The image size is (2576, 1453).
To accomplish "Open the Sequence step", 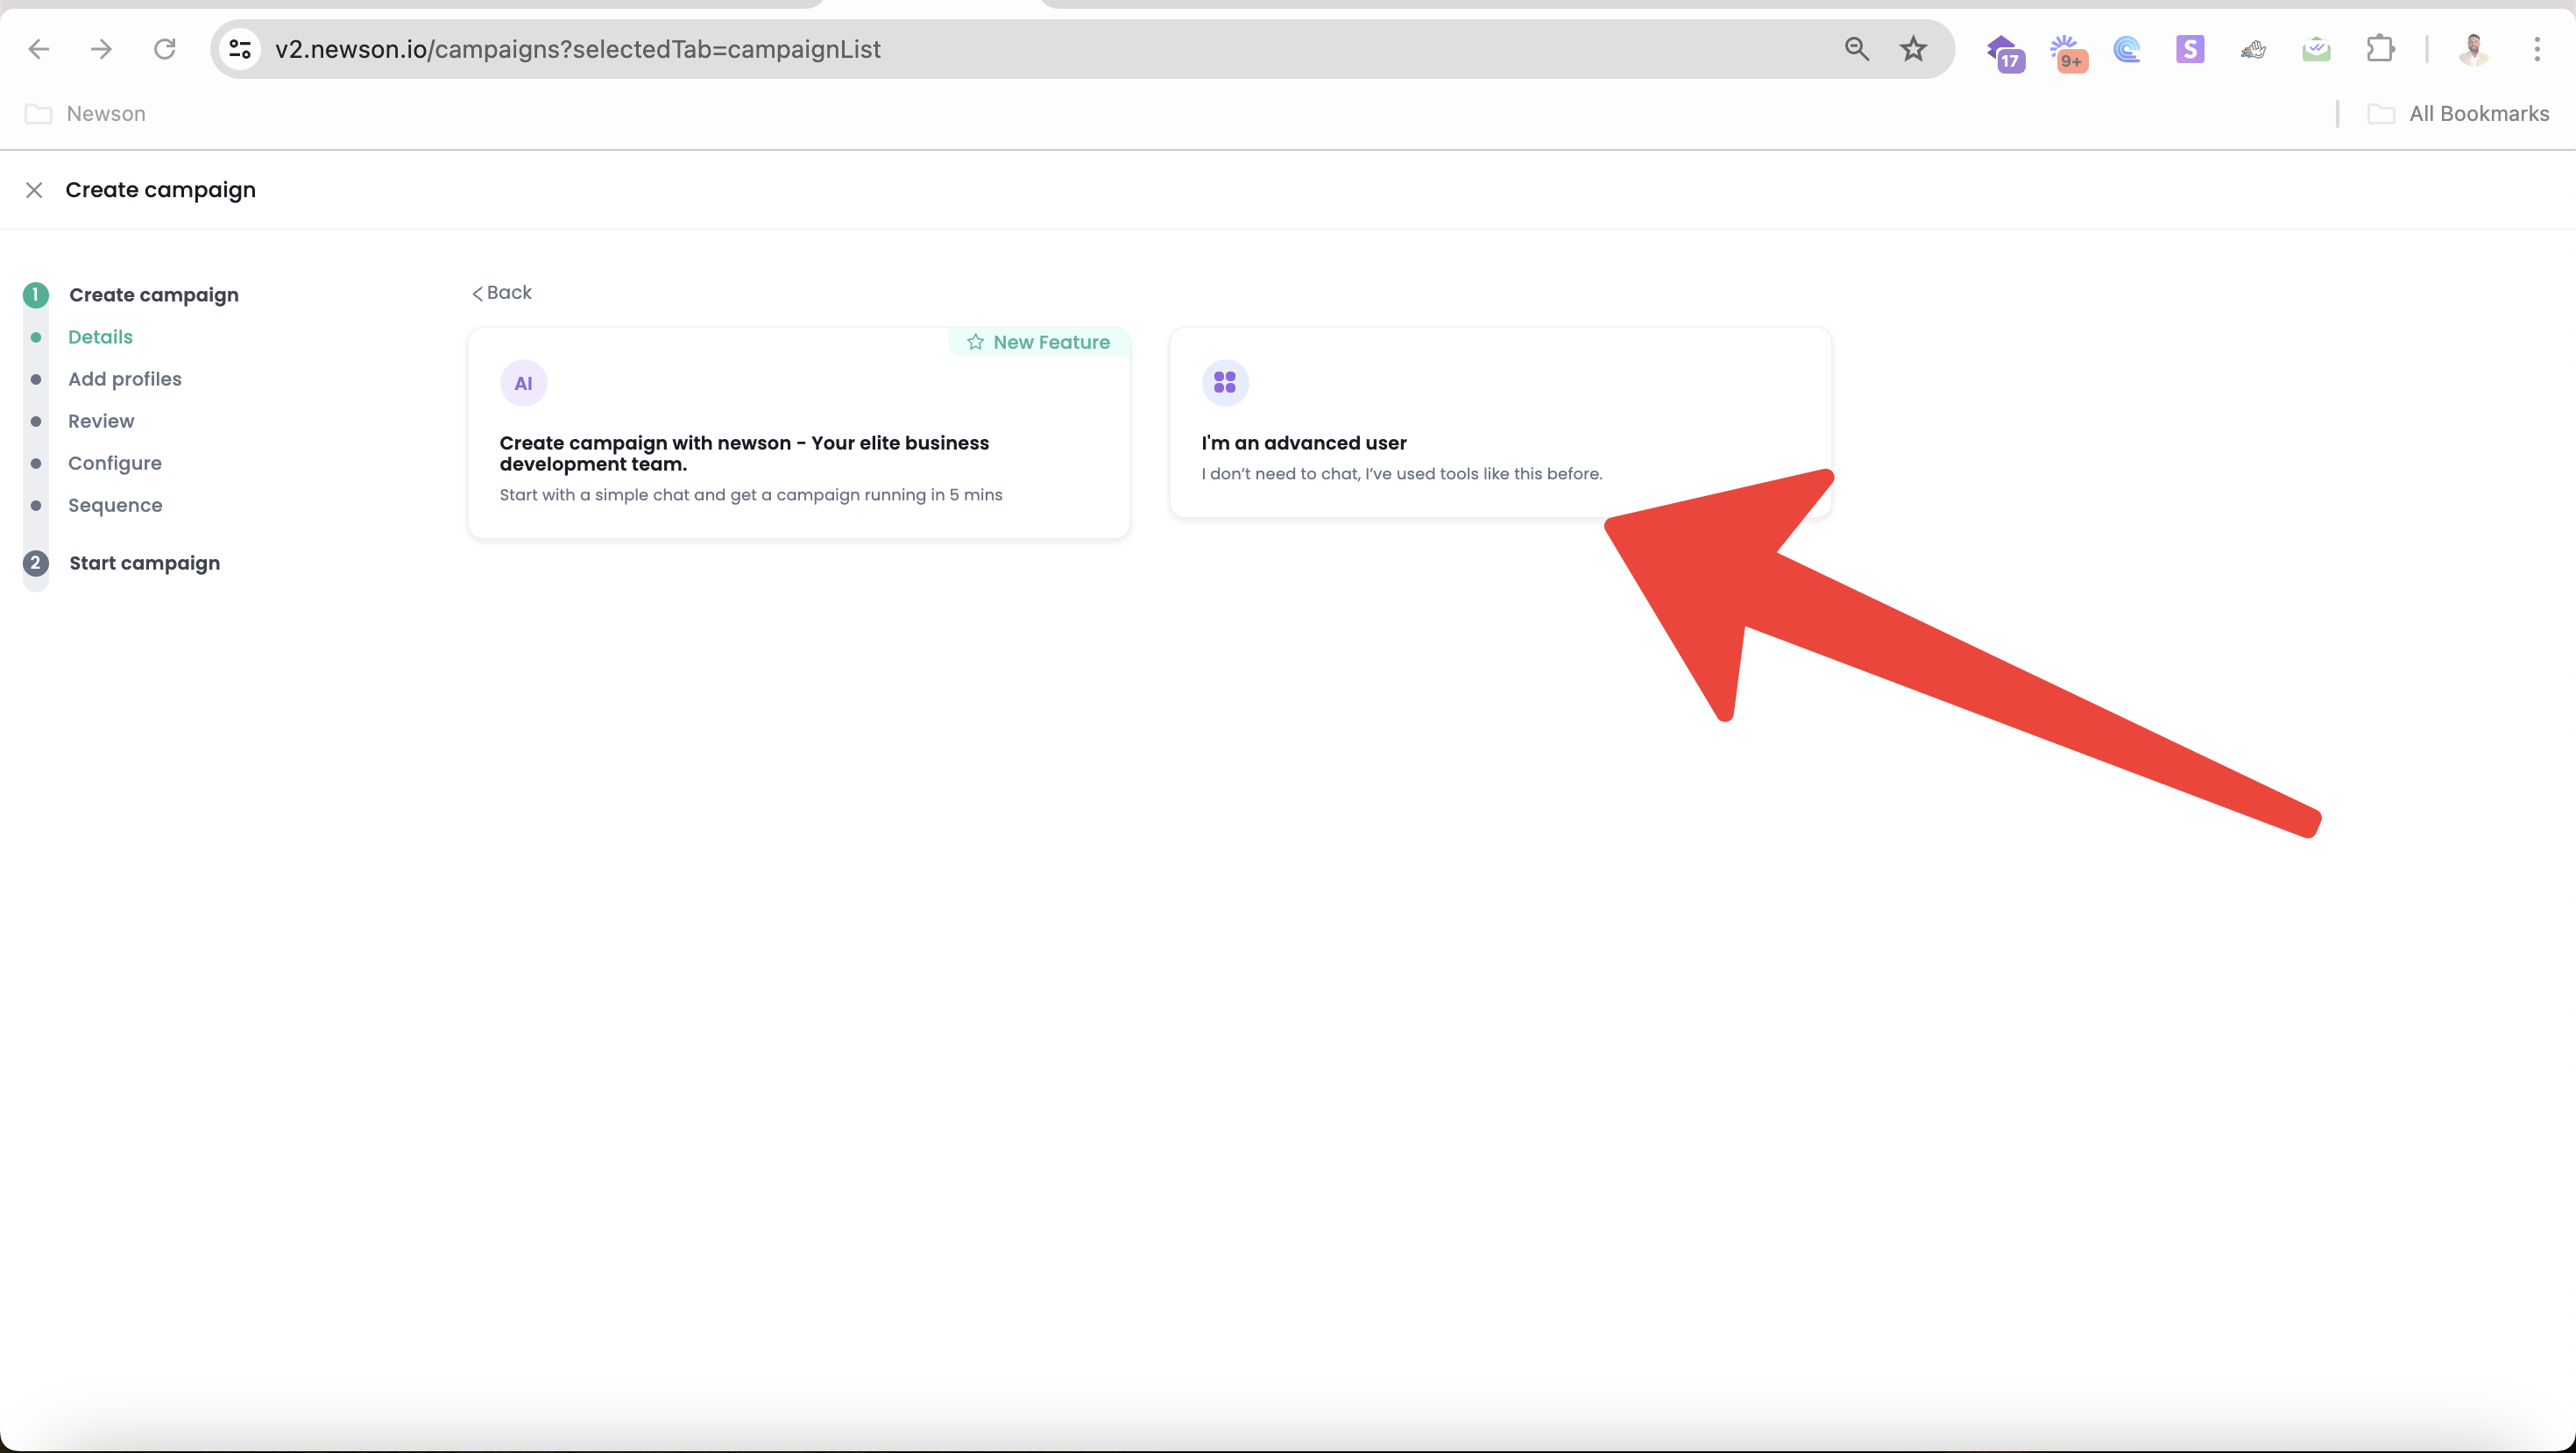I will [x=115, y=505].
